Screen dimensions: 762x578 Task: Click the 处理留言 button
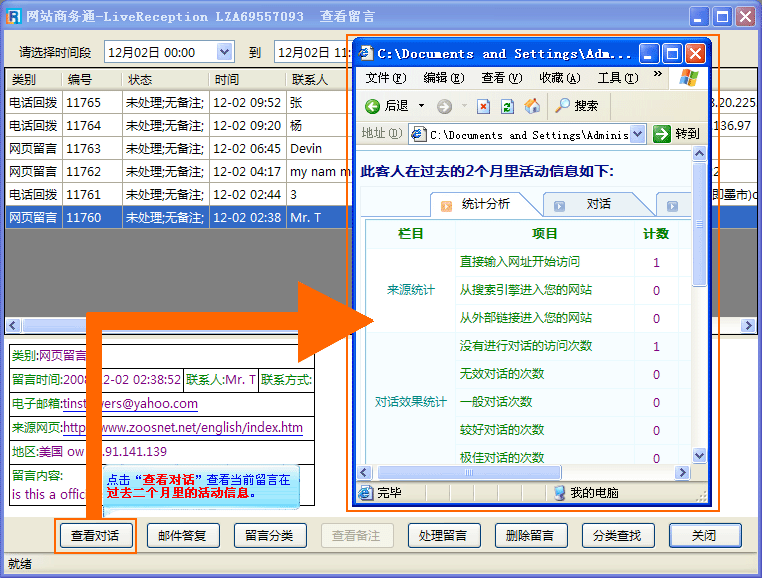click(449, 536)
